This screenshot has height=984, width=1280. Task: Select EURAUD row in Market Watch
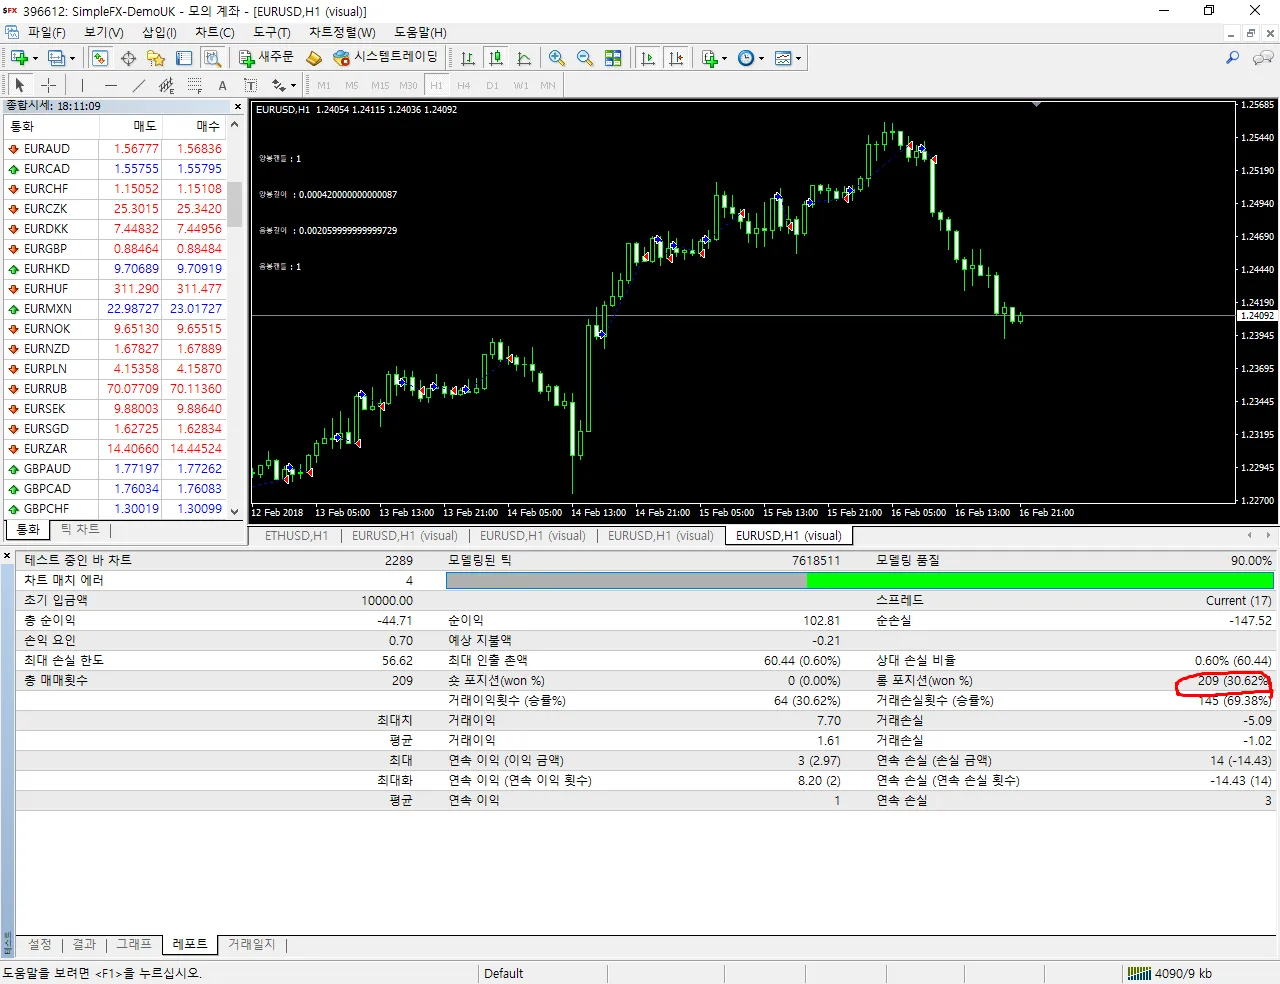coord(114,149)
